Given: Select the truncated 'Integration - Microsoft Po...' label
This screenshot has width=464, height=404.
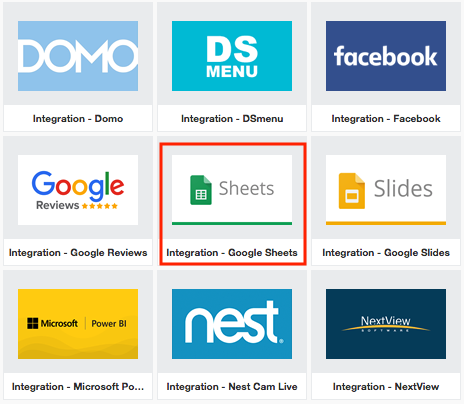Looking at the screenshot, I should tap(78, 387).
